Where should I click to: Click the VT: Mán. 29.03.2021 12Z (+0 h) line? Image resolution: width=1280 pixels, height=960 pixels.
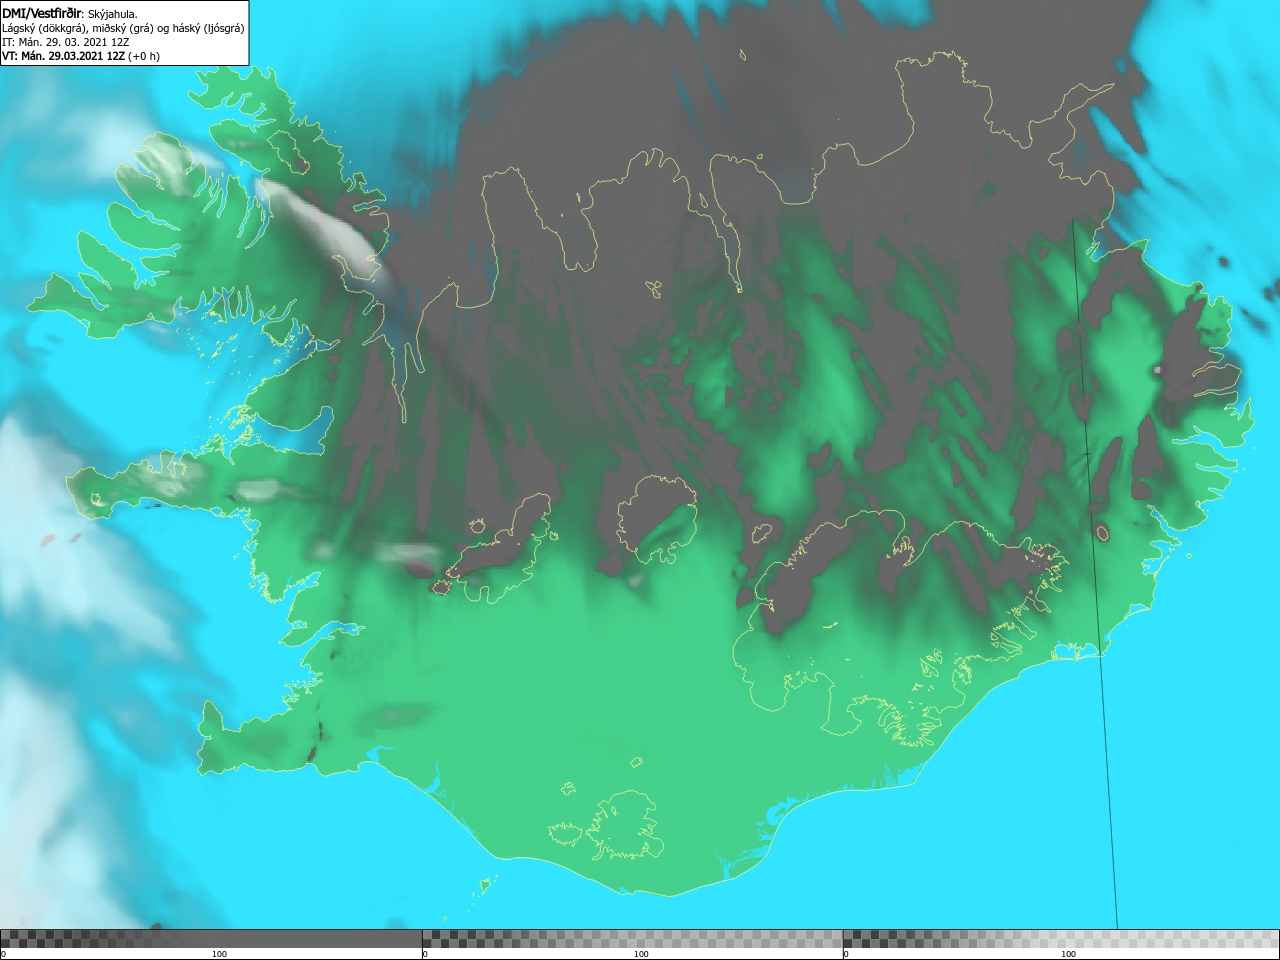(x=81, y=56)
